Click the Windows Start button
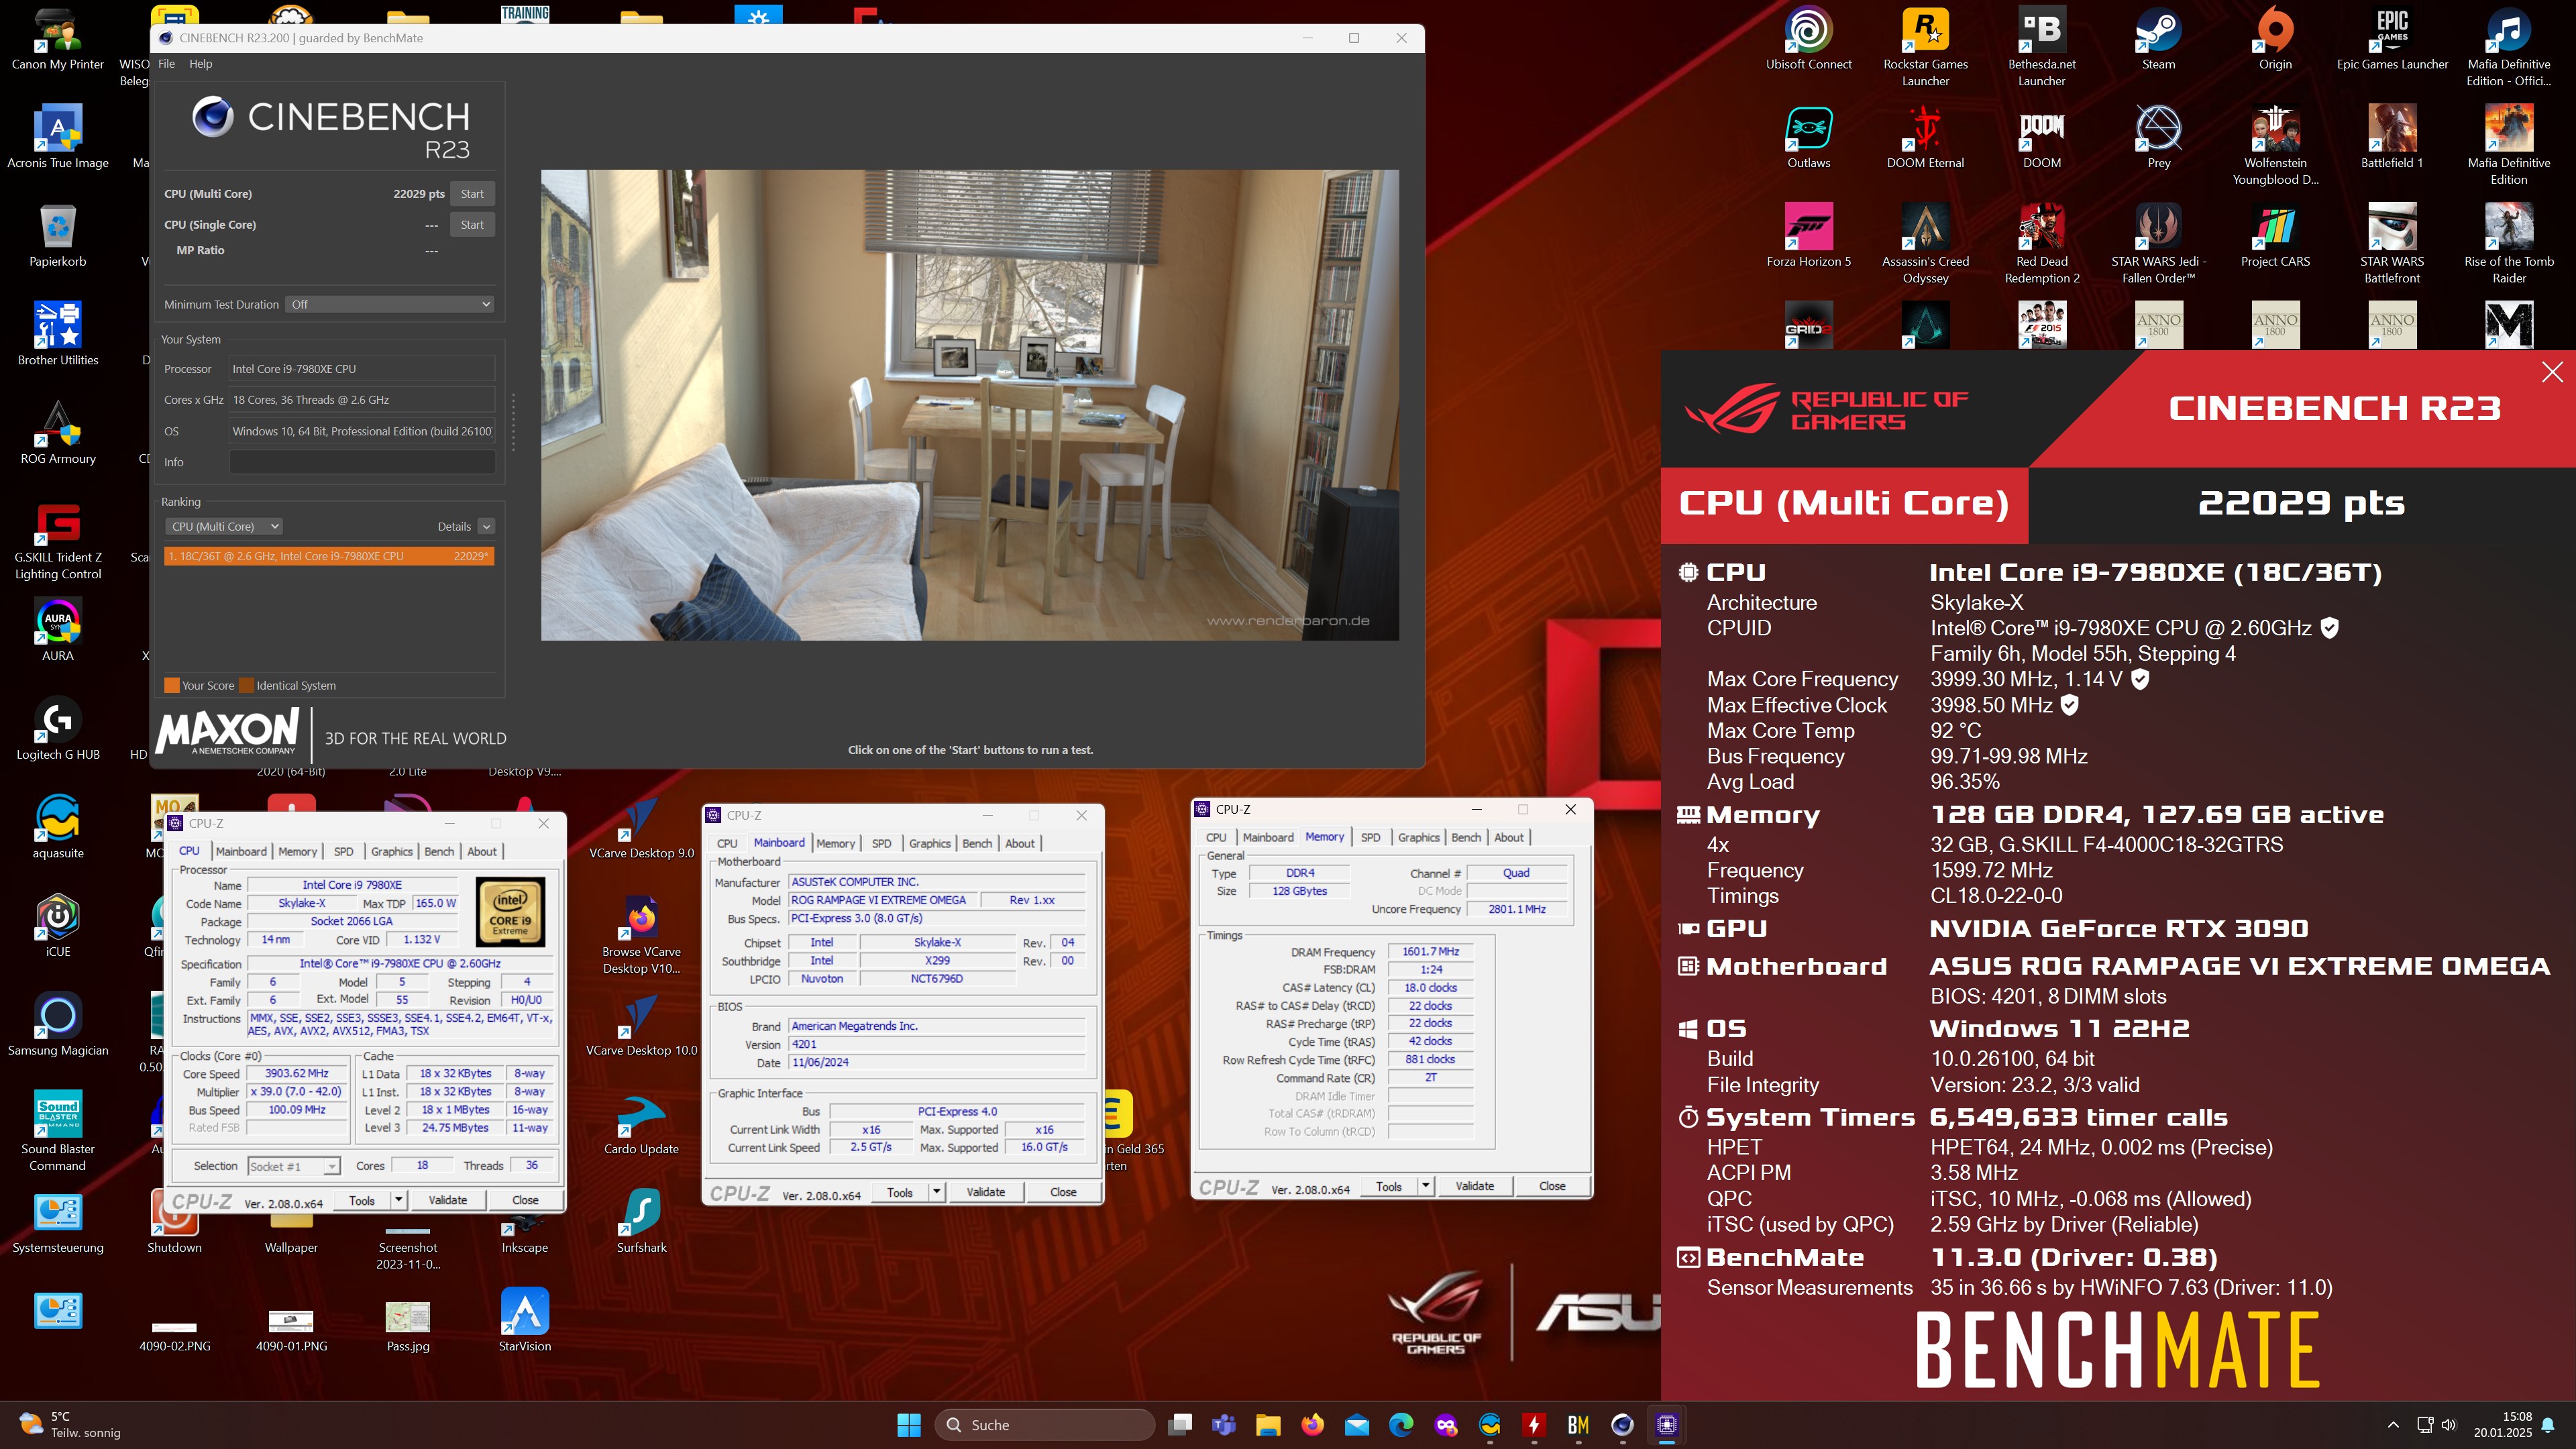 [x=909, y=1425]
